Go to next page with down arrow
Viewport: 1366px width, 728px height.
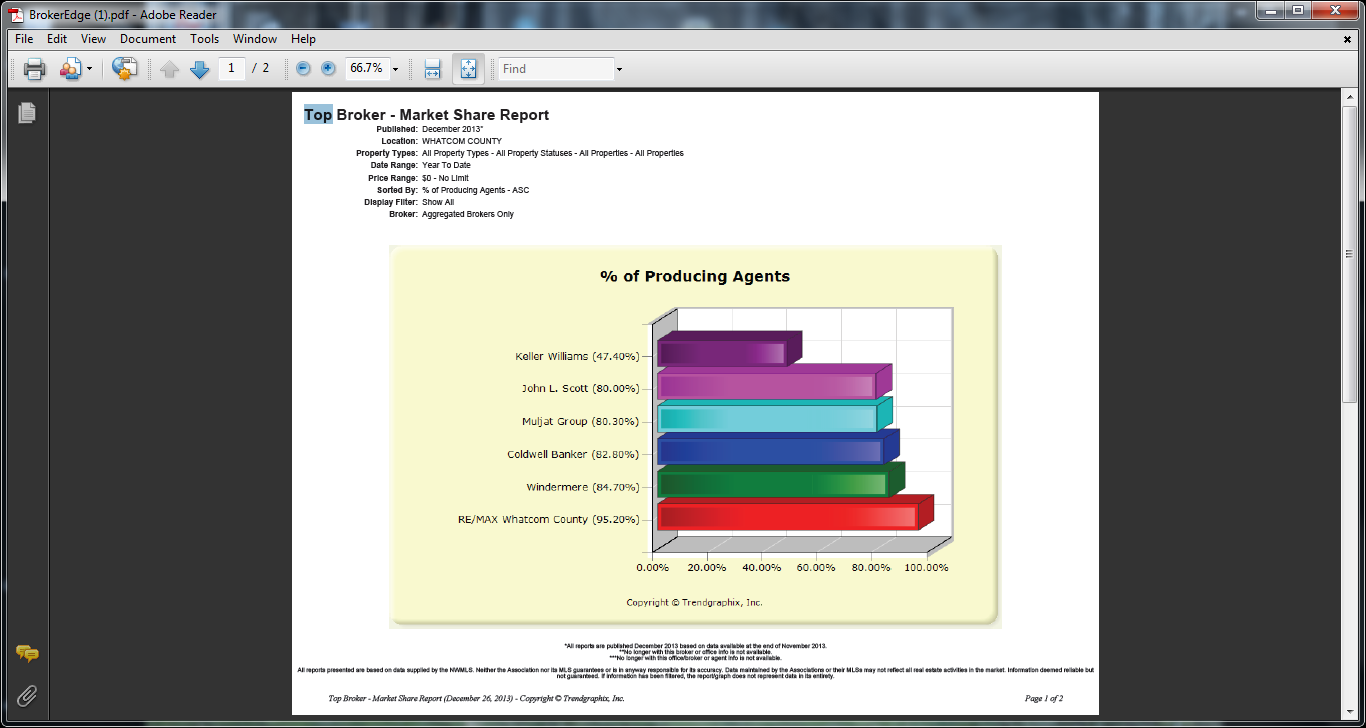(x=199, y=69)
